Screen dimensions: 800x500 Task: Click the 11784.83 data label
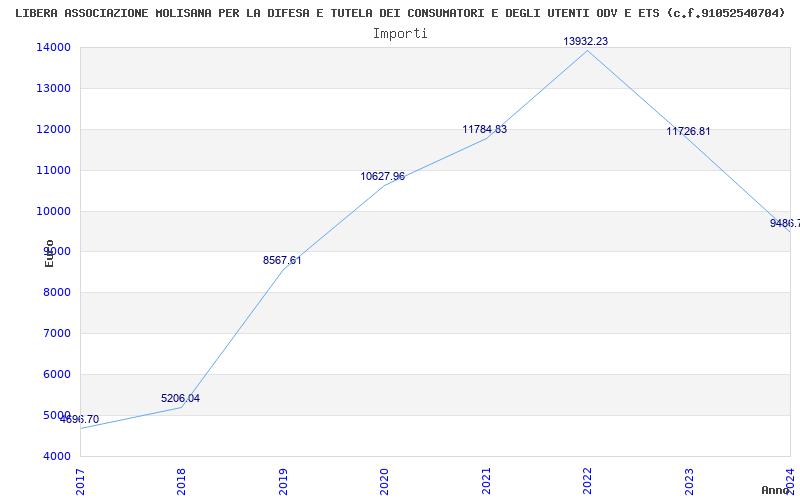(485, 129)
